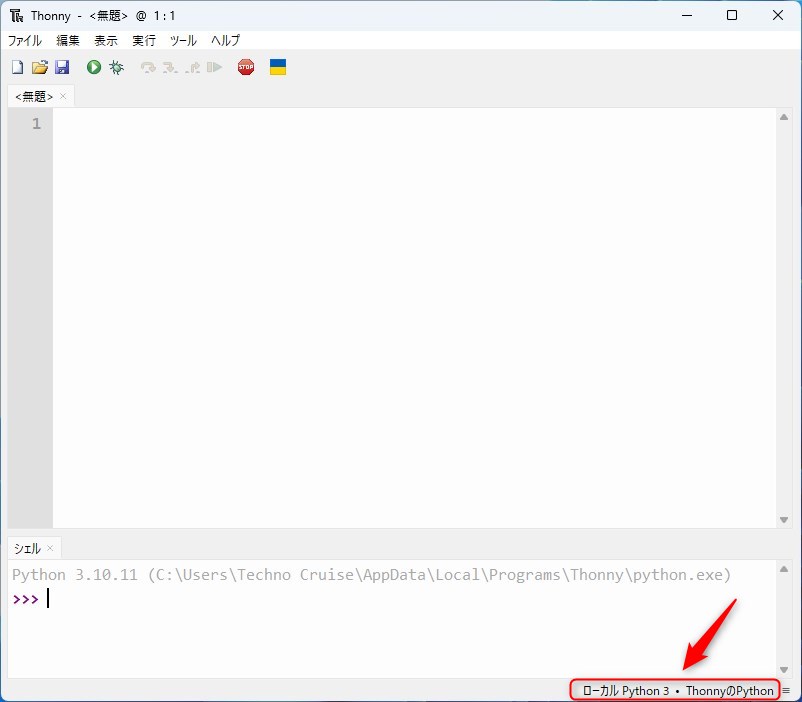Close the シェル panel tab
Viewport: 802px width, 702px height.
(50, 548)
